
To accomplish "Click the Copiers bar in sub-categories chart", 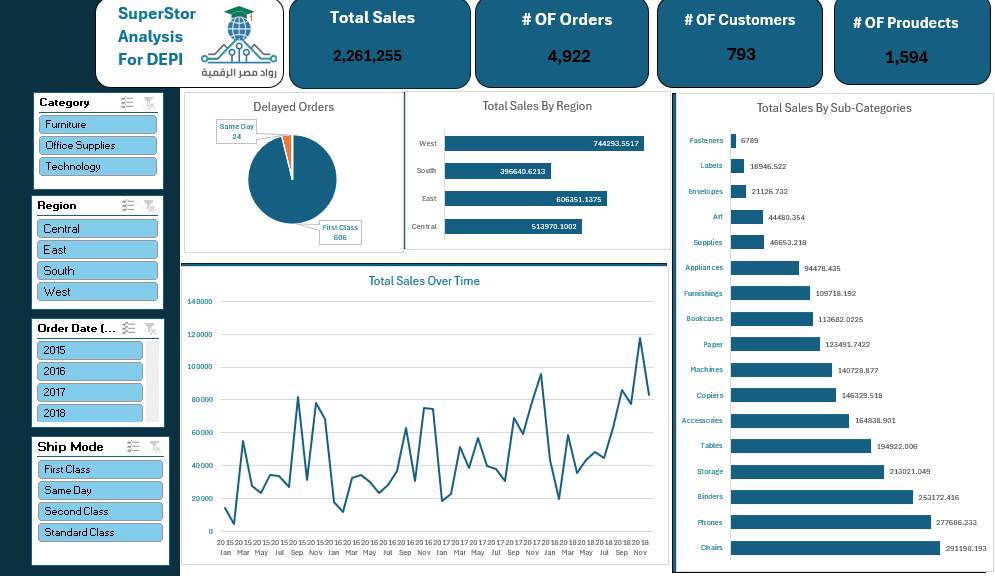I will click(x=784, y=395).
